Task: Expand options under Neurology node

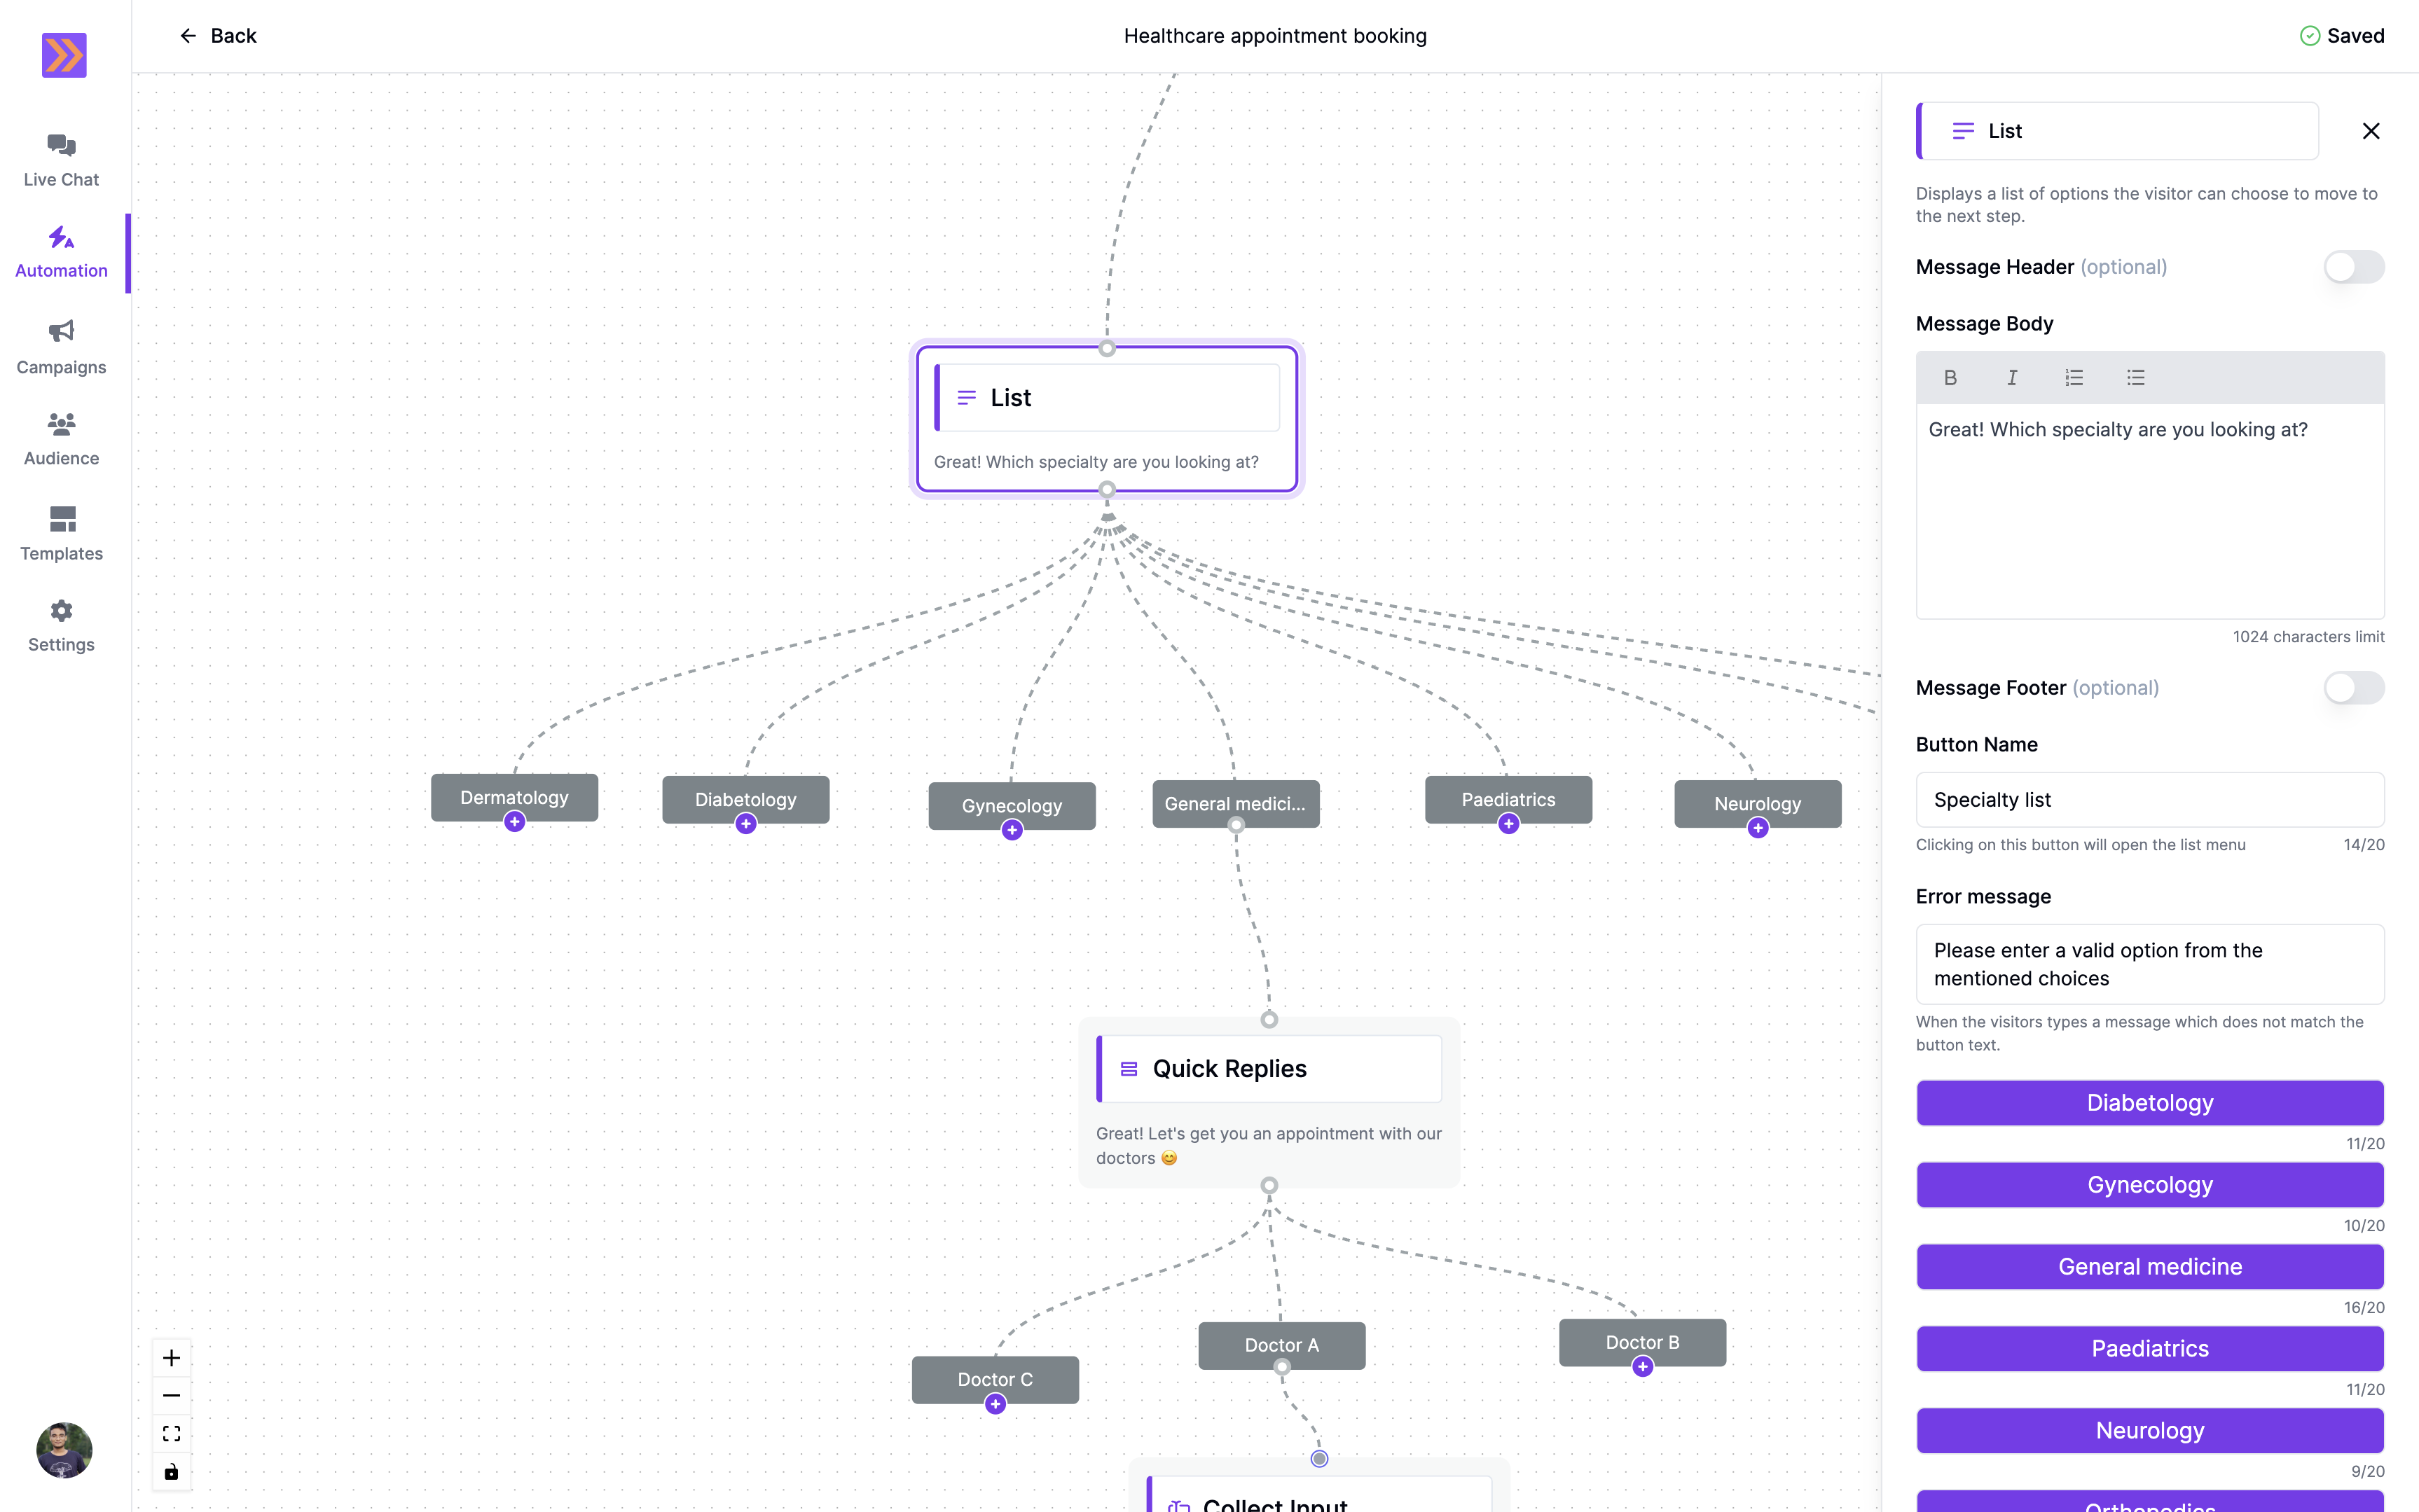Action: point(1759,828)
